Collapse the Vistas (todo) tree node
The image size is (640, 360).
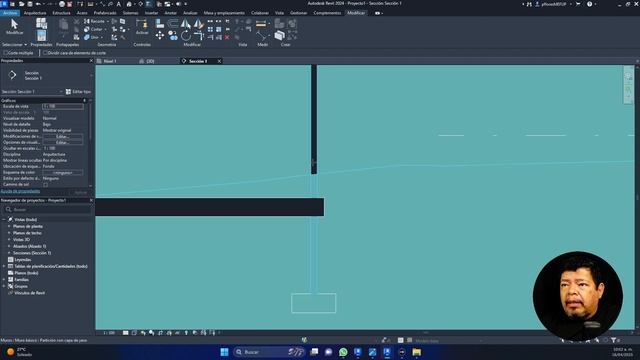[x=4, y=220]
